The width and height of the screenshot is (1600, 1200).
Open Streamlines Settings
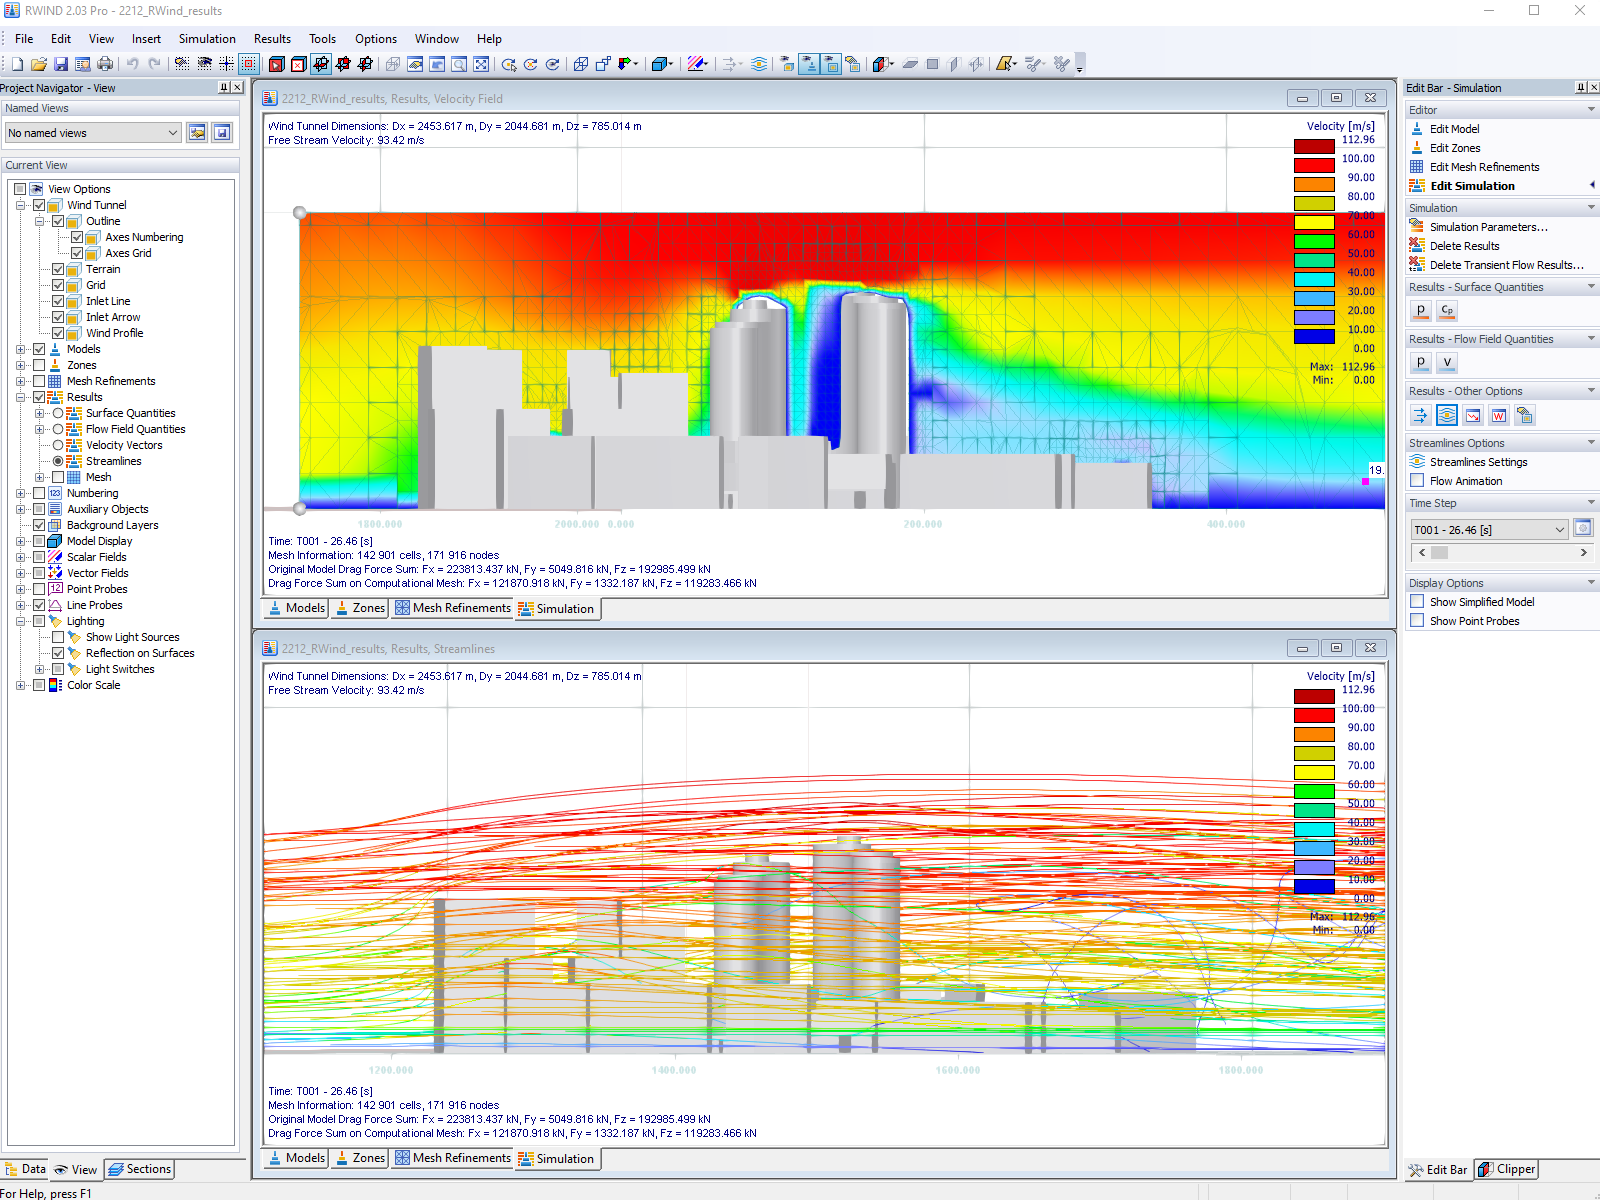[1477, 461]
